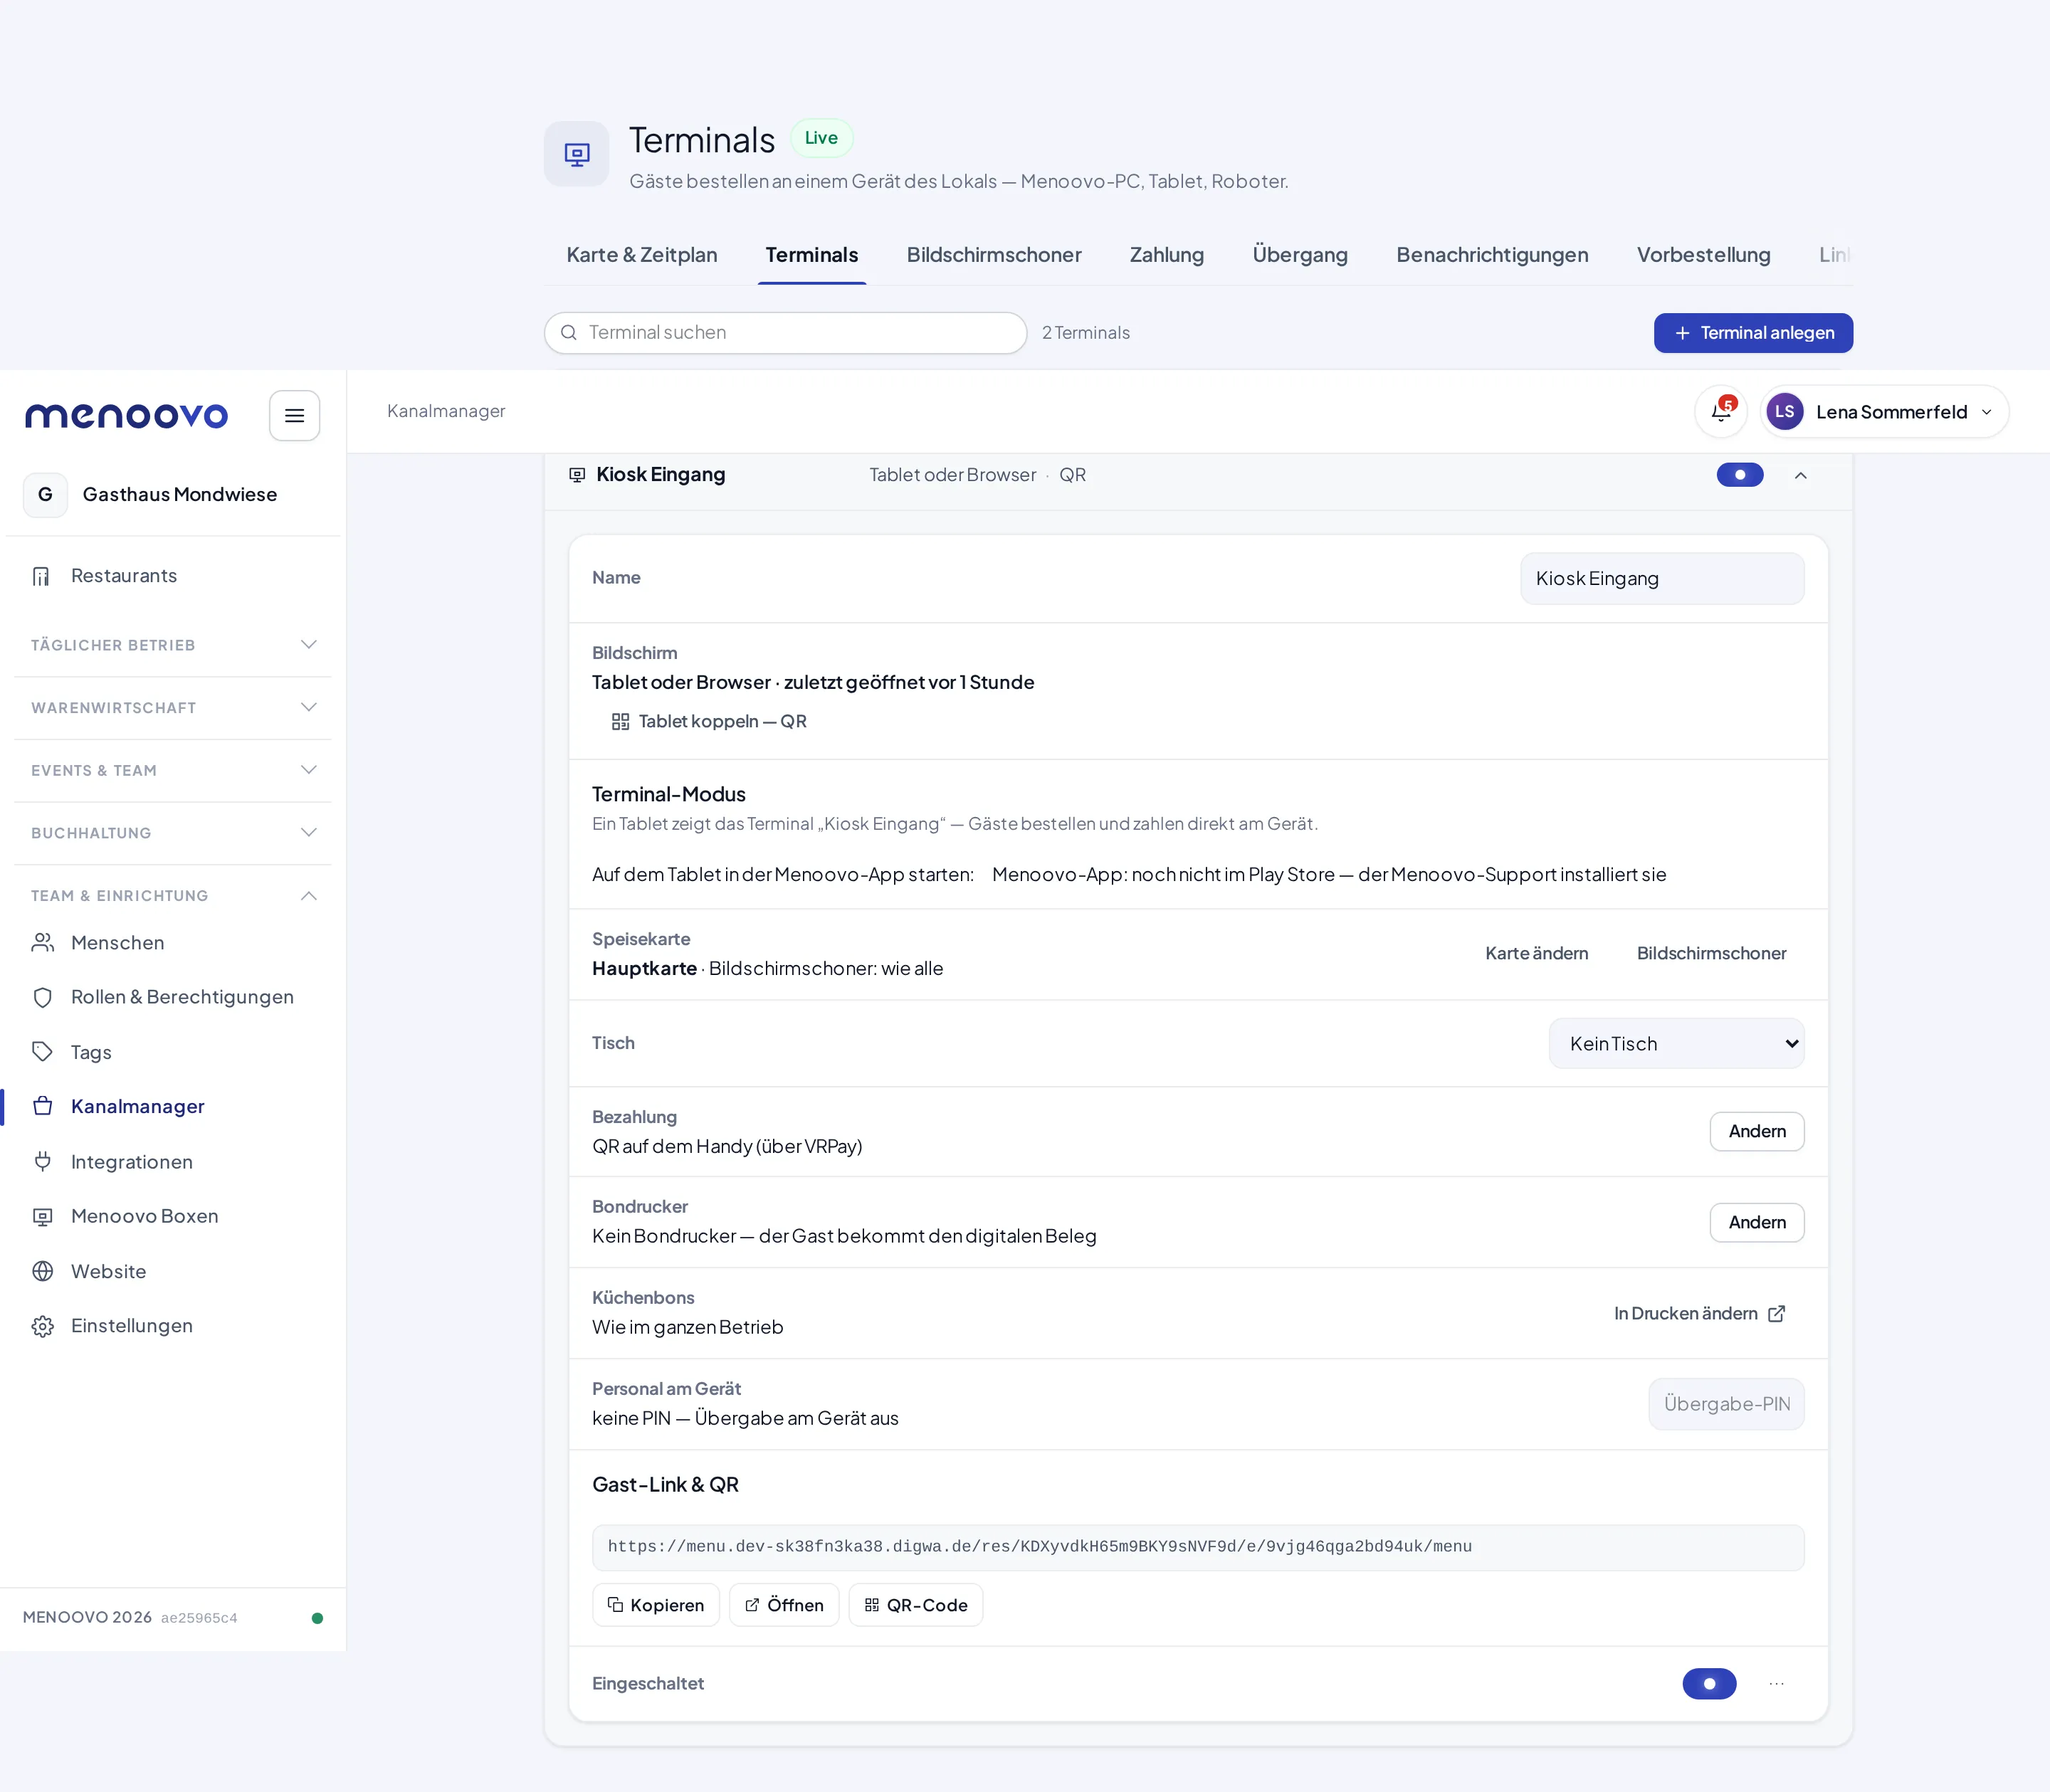Expand the Täglicher Betrieb section
This screenshot has height=1792, width=2050.
pyautogui.click(x=172, y=645)
